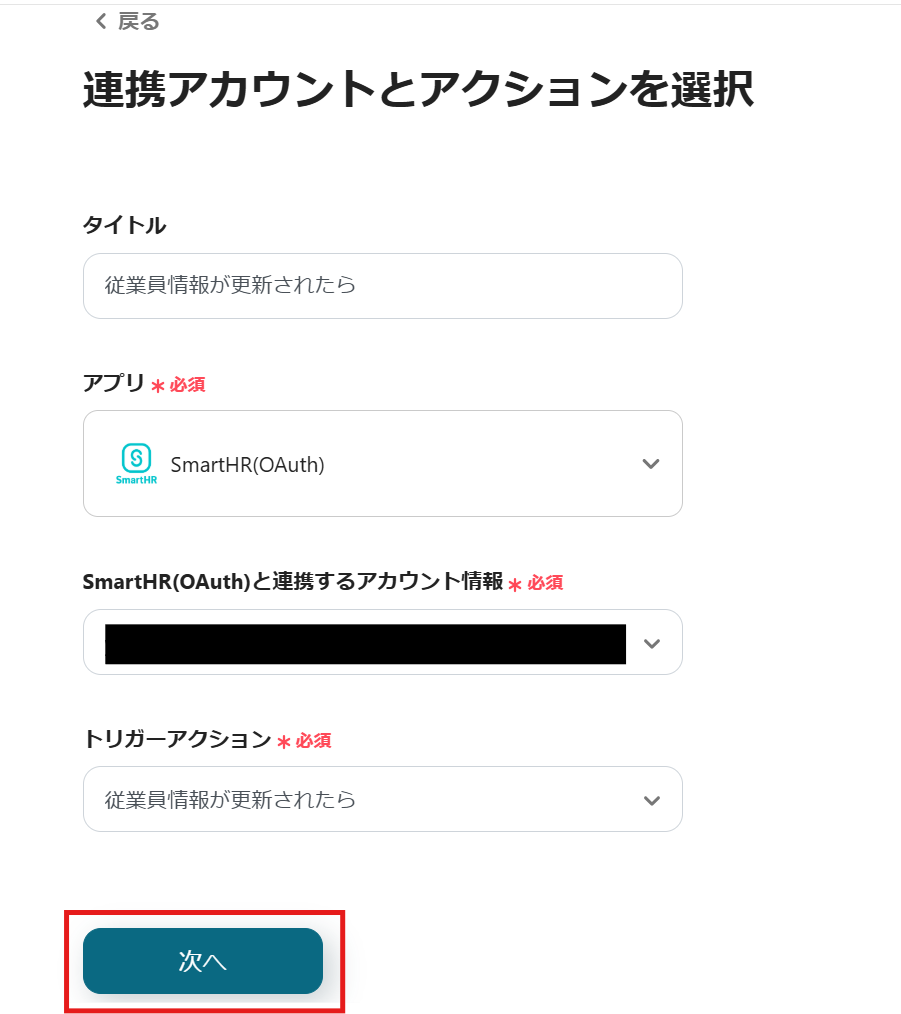Screen dimensions: 901x1014
Task: Click the red 必須 badge beside トリガーアクション
Action: [x=315, y=740]
